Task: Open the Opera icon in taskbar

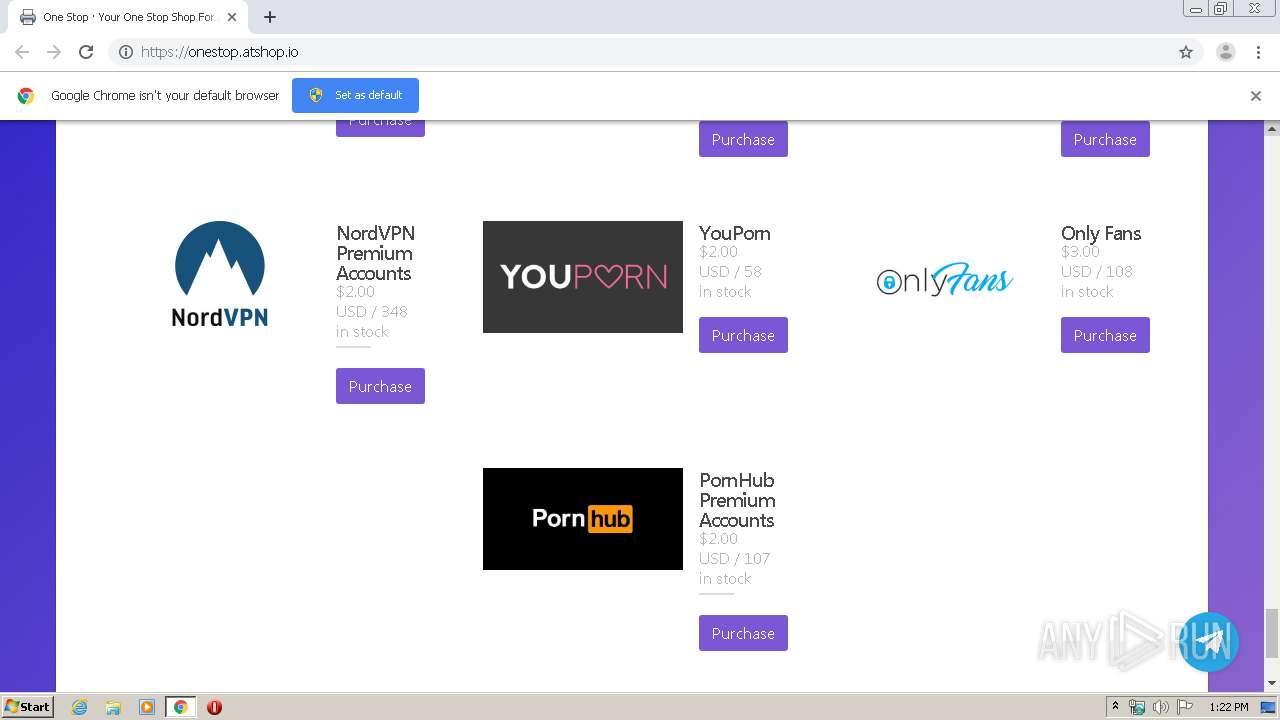Action: 214,707
